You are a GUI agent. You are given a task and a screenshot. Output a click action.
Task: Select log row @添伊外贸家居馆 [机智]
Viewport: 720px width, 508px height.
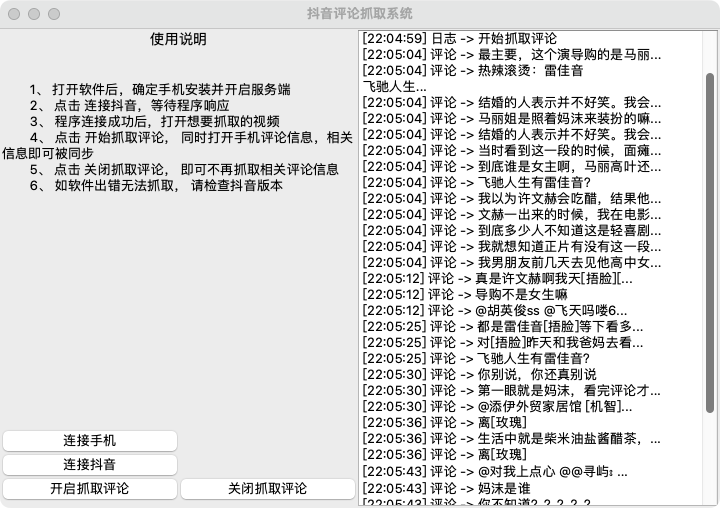(498, 406)
